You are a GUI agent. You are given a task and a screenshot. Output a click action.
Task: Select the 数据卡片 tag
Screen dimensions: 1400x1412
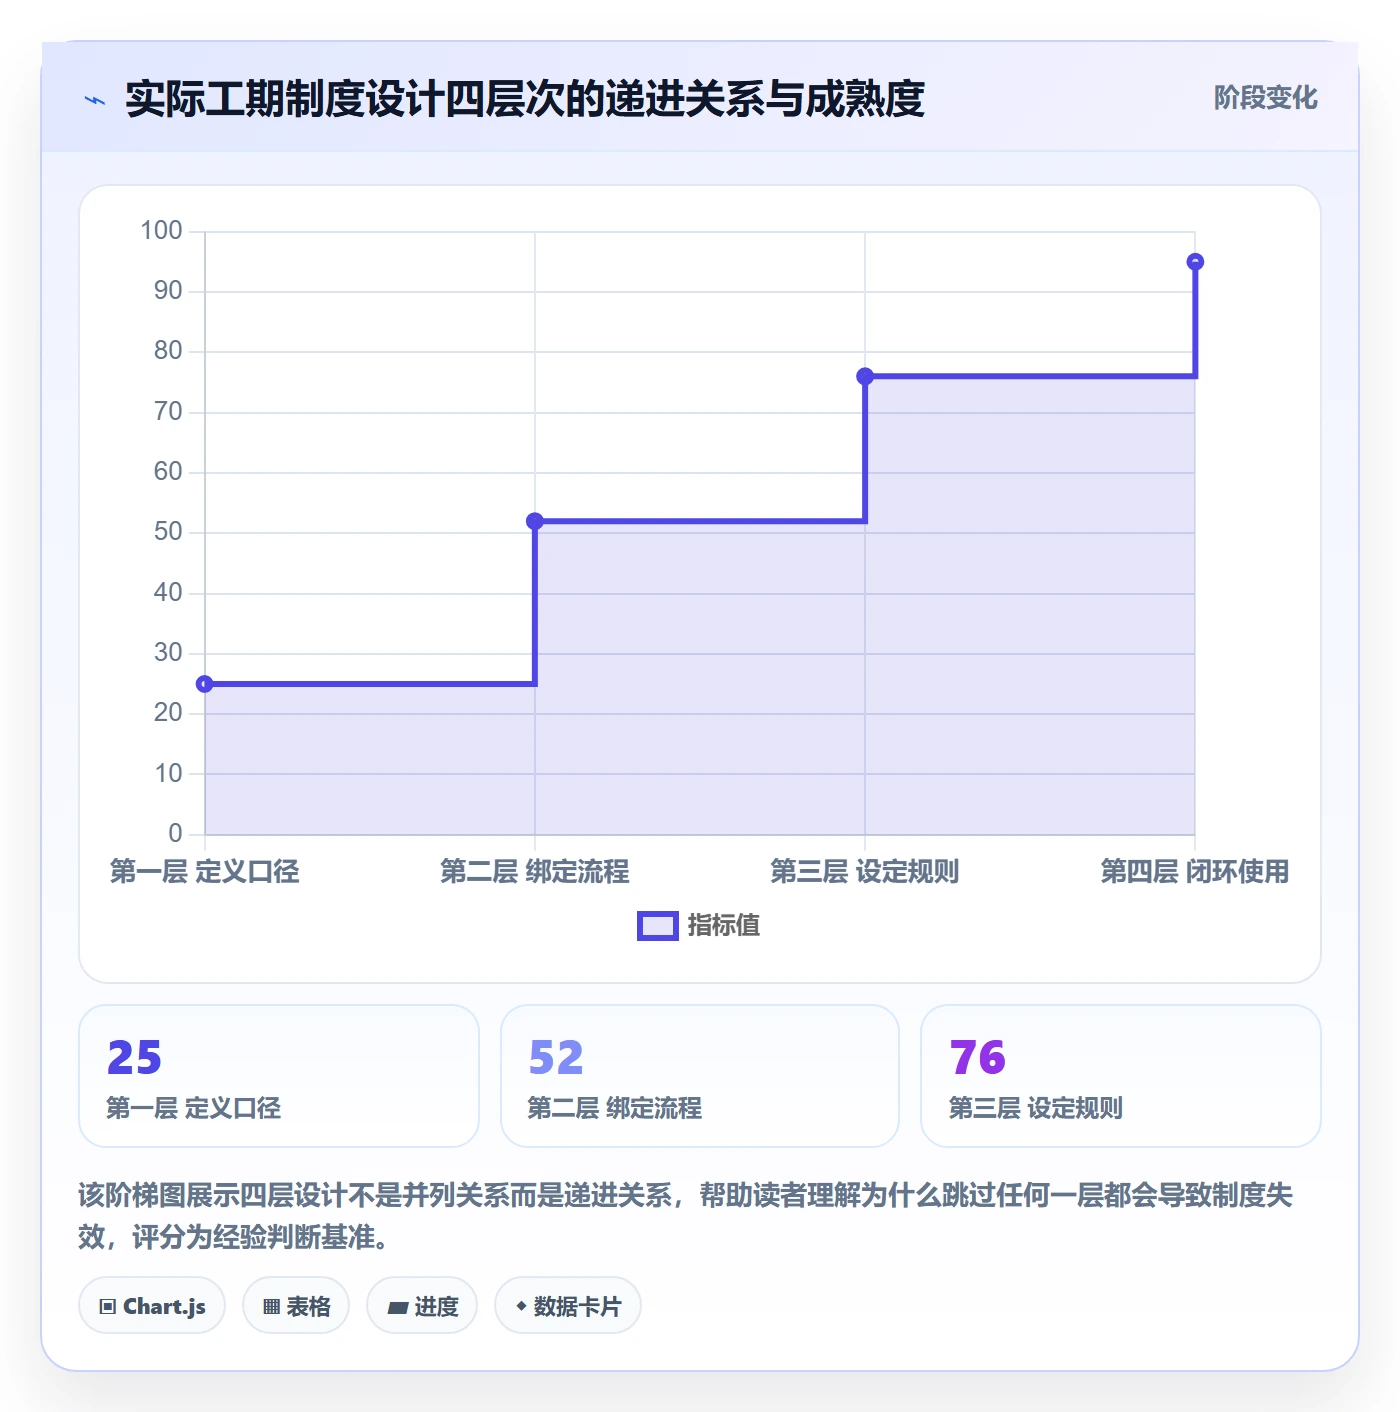(568, 1306)
